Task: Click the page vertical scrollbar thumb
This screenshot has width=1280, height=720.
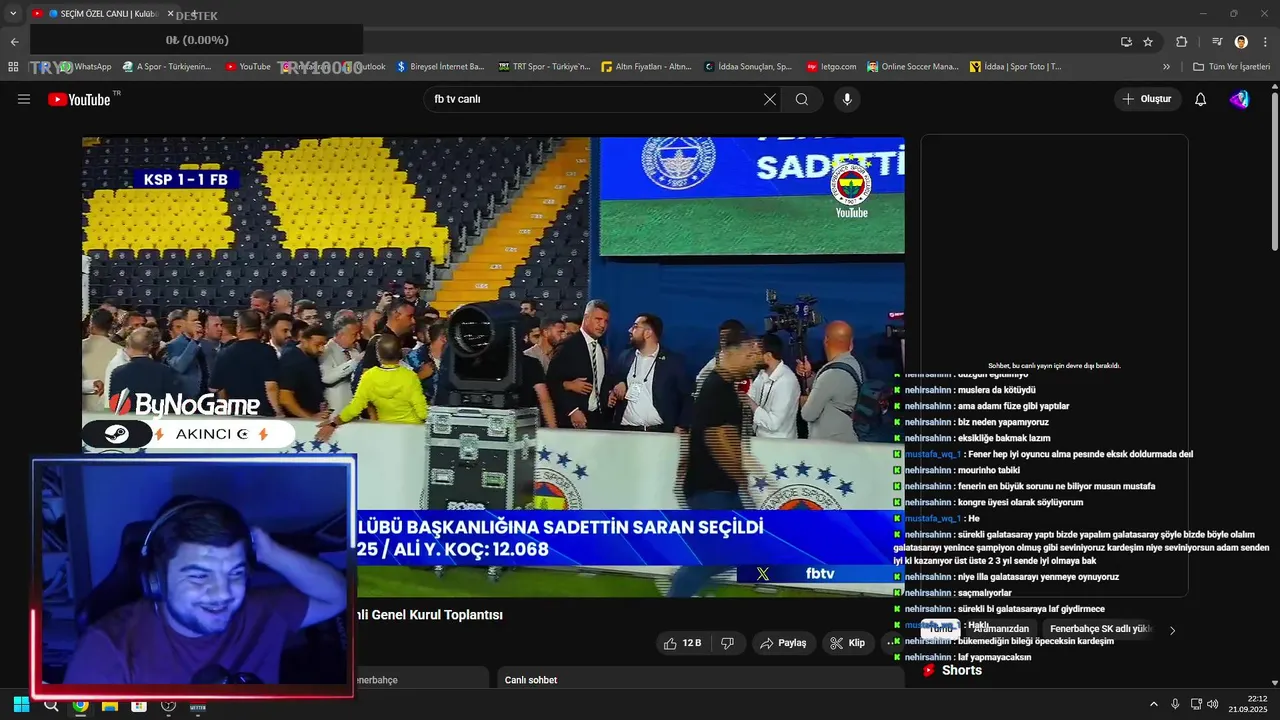Action: pyautogui.click(x=1274, y=170)
